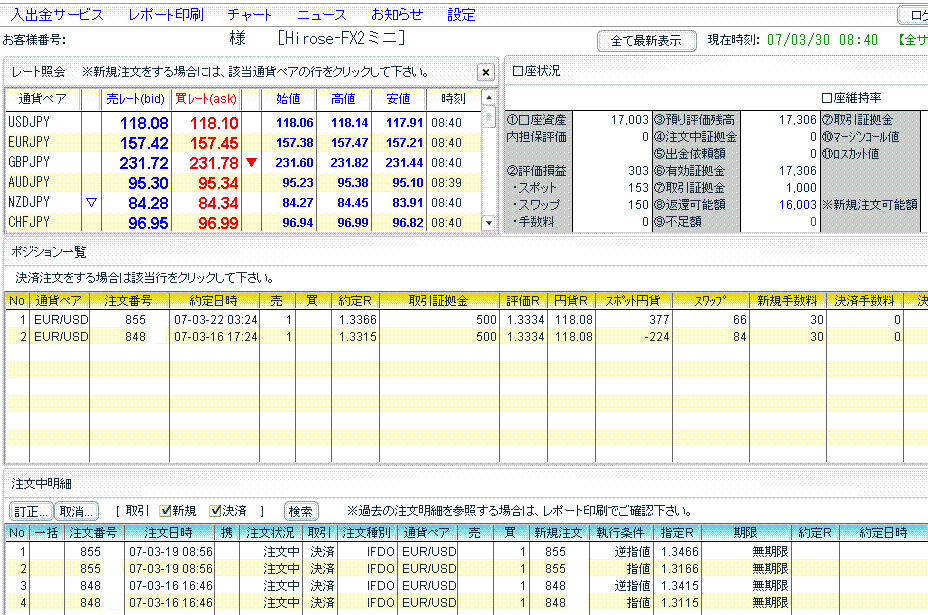Click 口座資産 value 17,003
928x615 pixels.
pos(630,120)
